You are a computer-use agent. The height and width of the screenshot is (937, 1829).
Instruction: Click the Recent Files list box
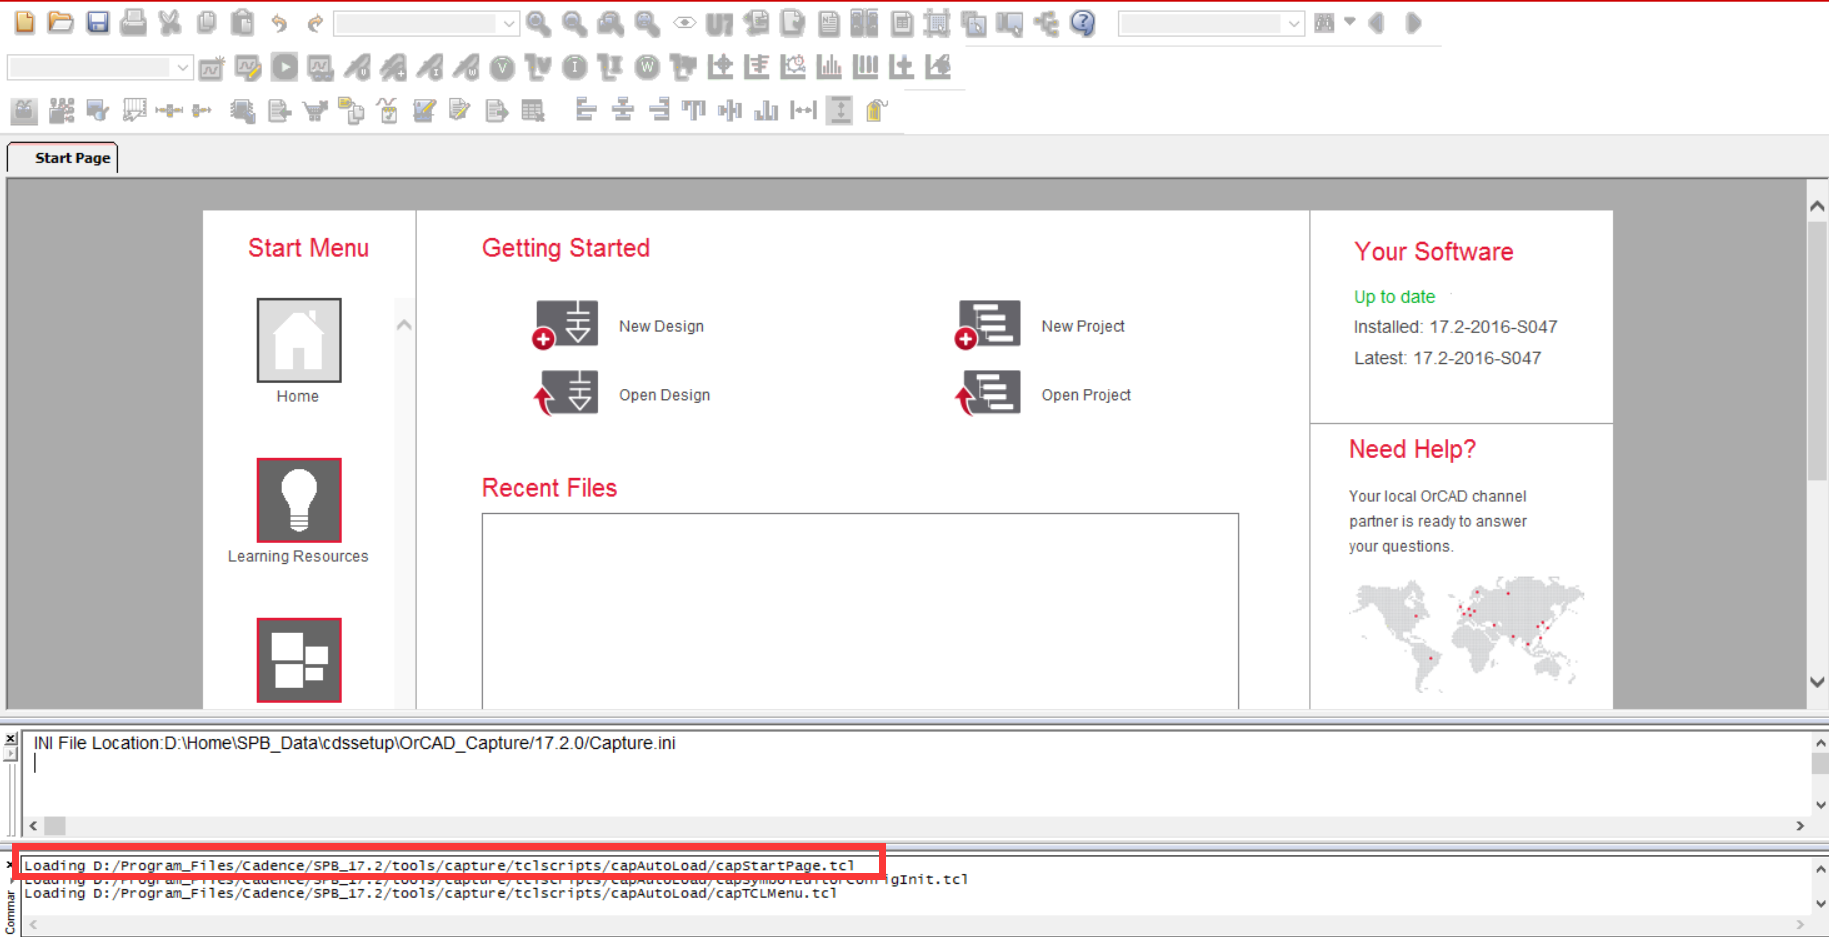tap(860, 611)
